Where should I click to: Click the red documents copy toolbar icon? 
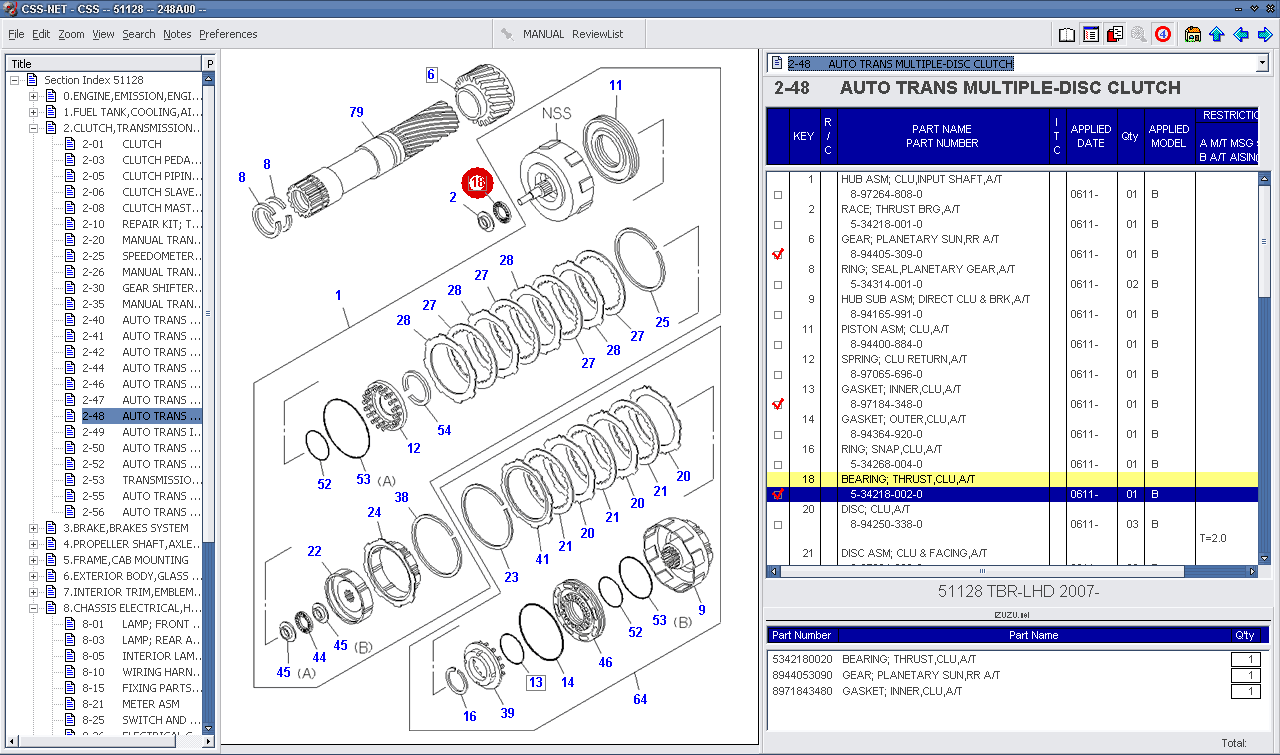[1115, 34]
